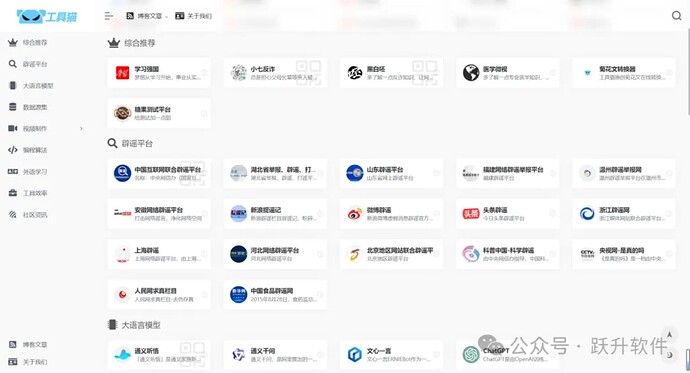
Task: Open 辟谣平台 via its magnifier sidebar icon
Action: click(x=13, y=64)
